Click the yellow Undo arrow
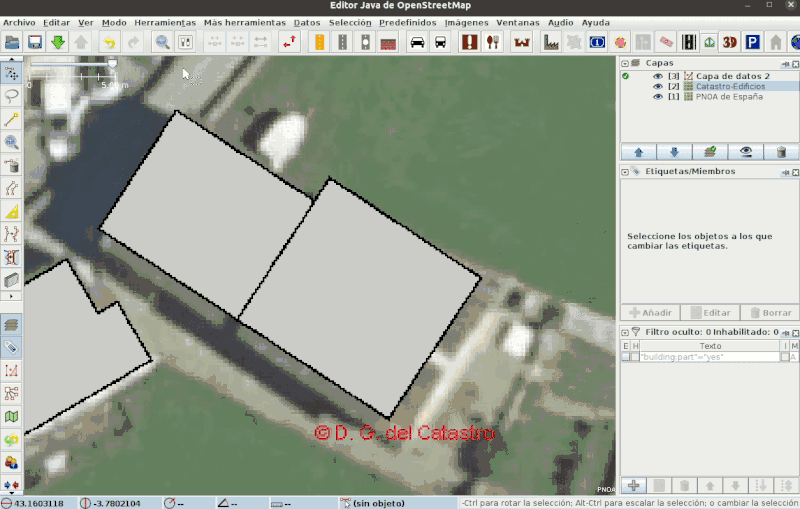The width and height of the screenshot is (800, 509). (x=109, y=42)
